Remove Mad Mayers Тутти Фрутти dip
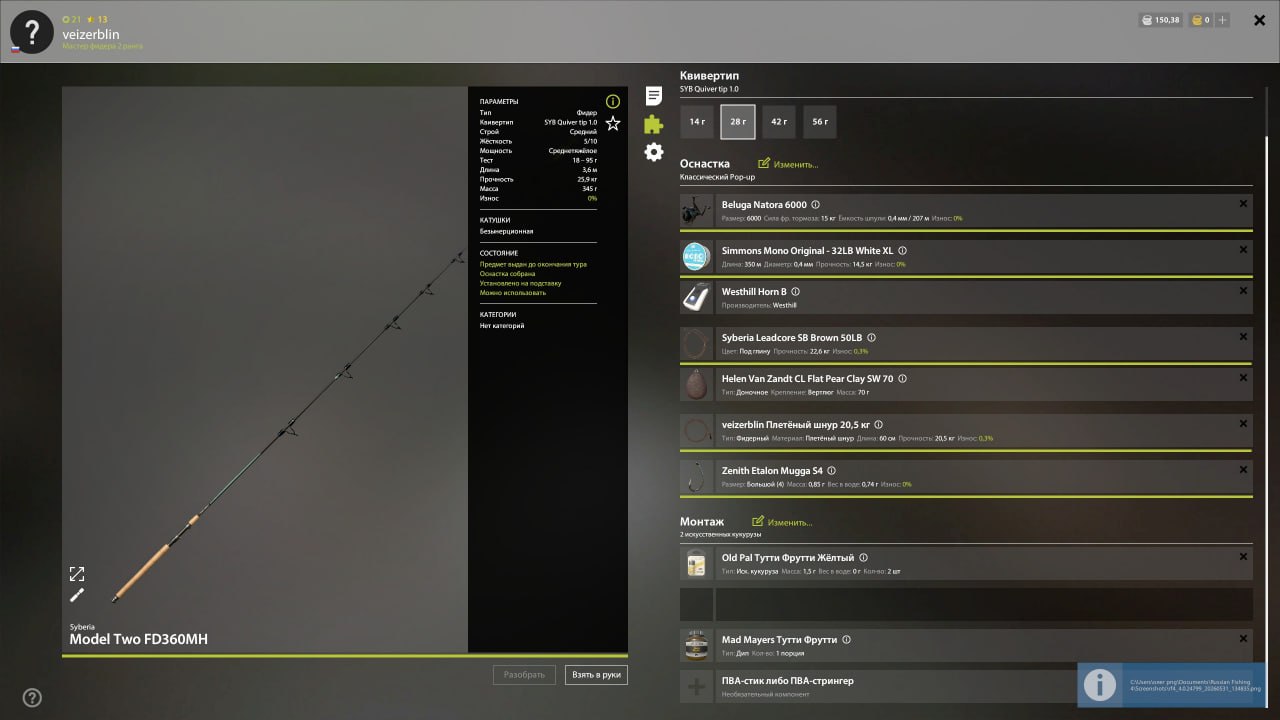The width and height of the screenshot is (1280, 720). click(x=1243, y=639)
